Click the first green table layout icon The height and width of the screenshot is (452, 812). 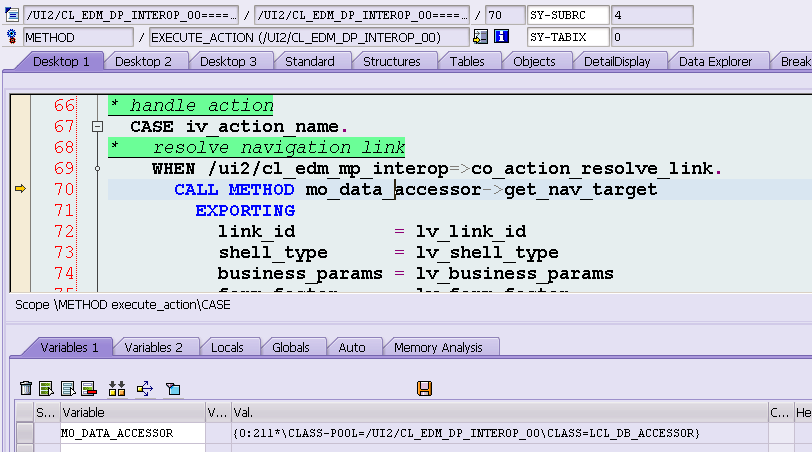47,388
